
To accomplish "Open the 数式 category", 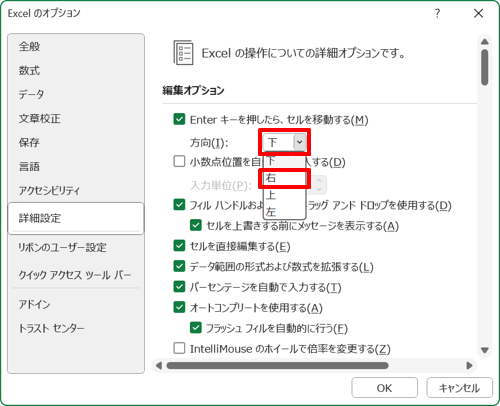I will click(x=29, y=70).
